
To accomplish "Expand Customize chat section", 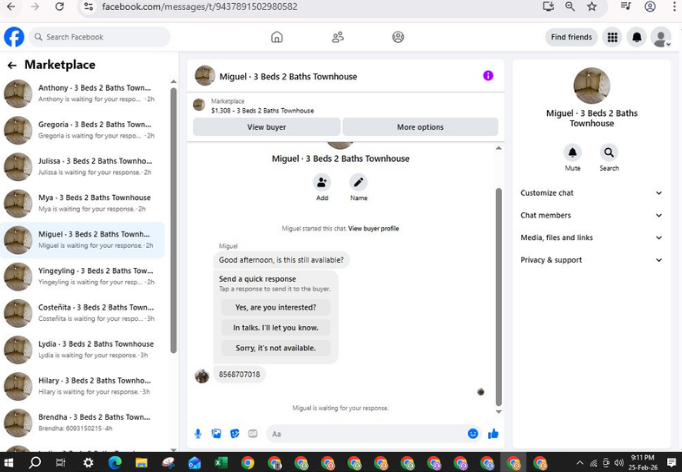I will click(592, 193).
